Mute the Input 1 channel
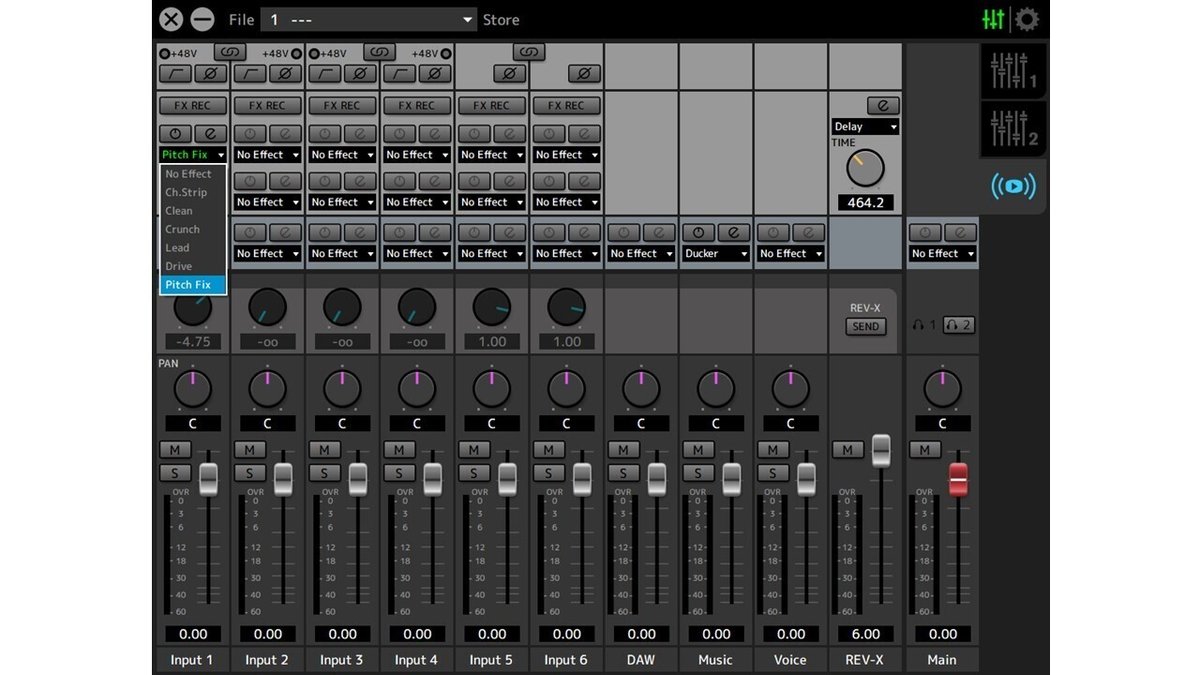The image size is (1200, 675). [175, 450]
